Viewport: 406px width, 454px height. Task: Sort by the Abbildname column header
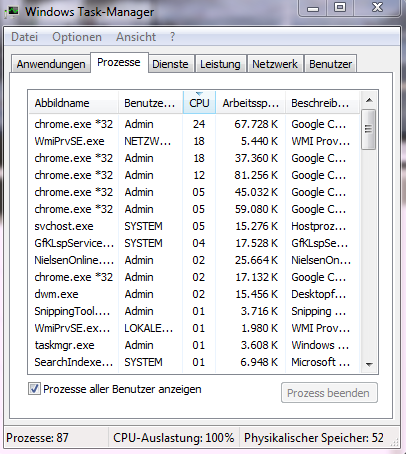73,103
